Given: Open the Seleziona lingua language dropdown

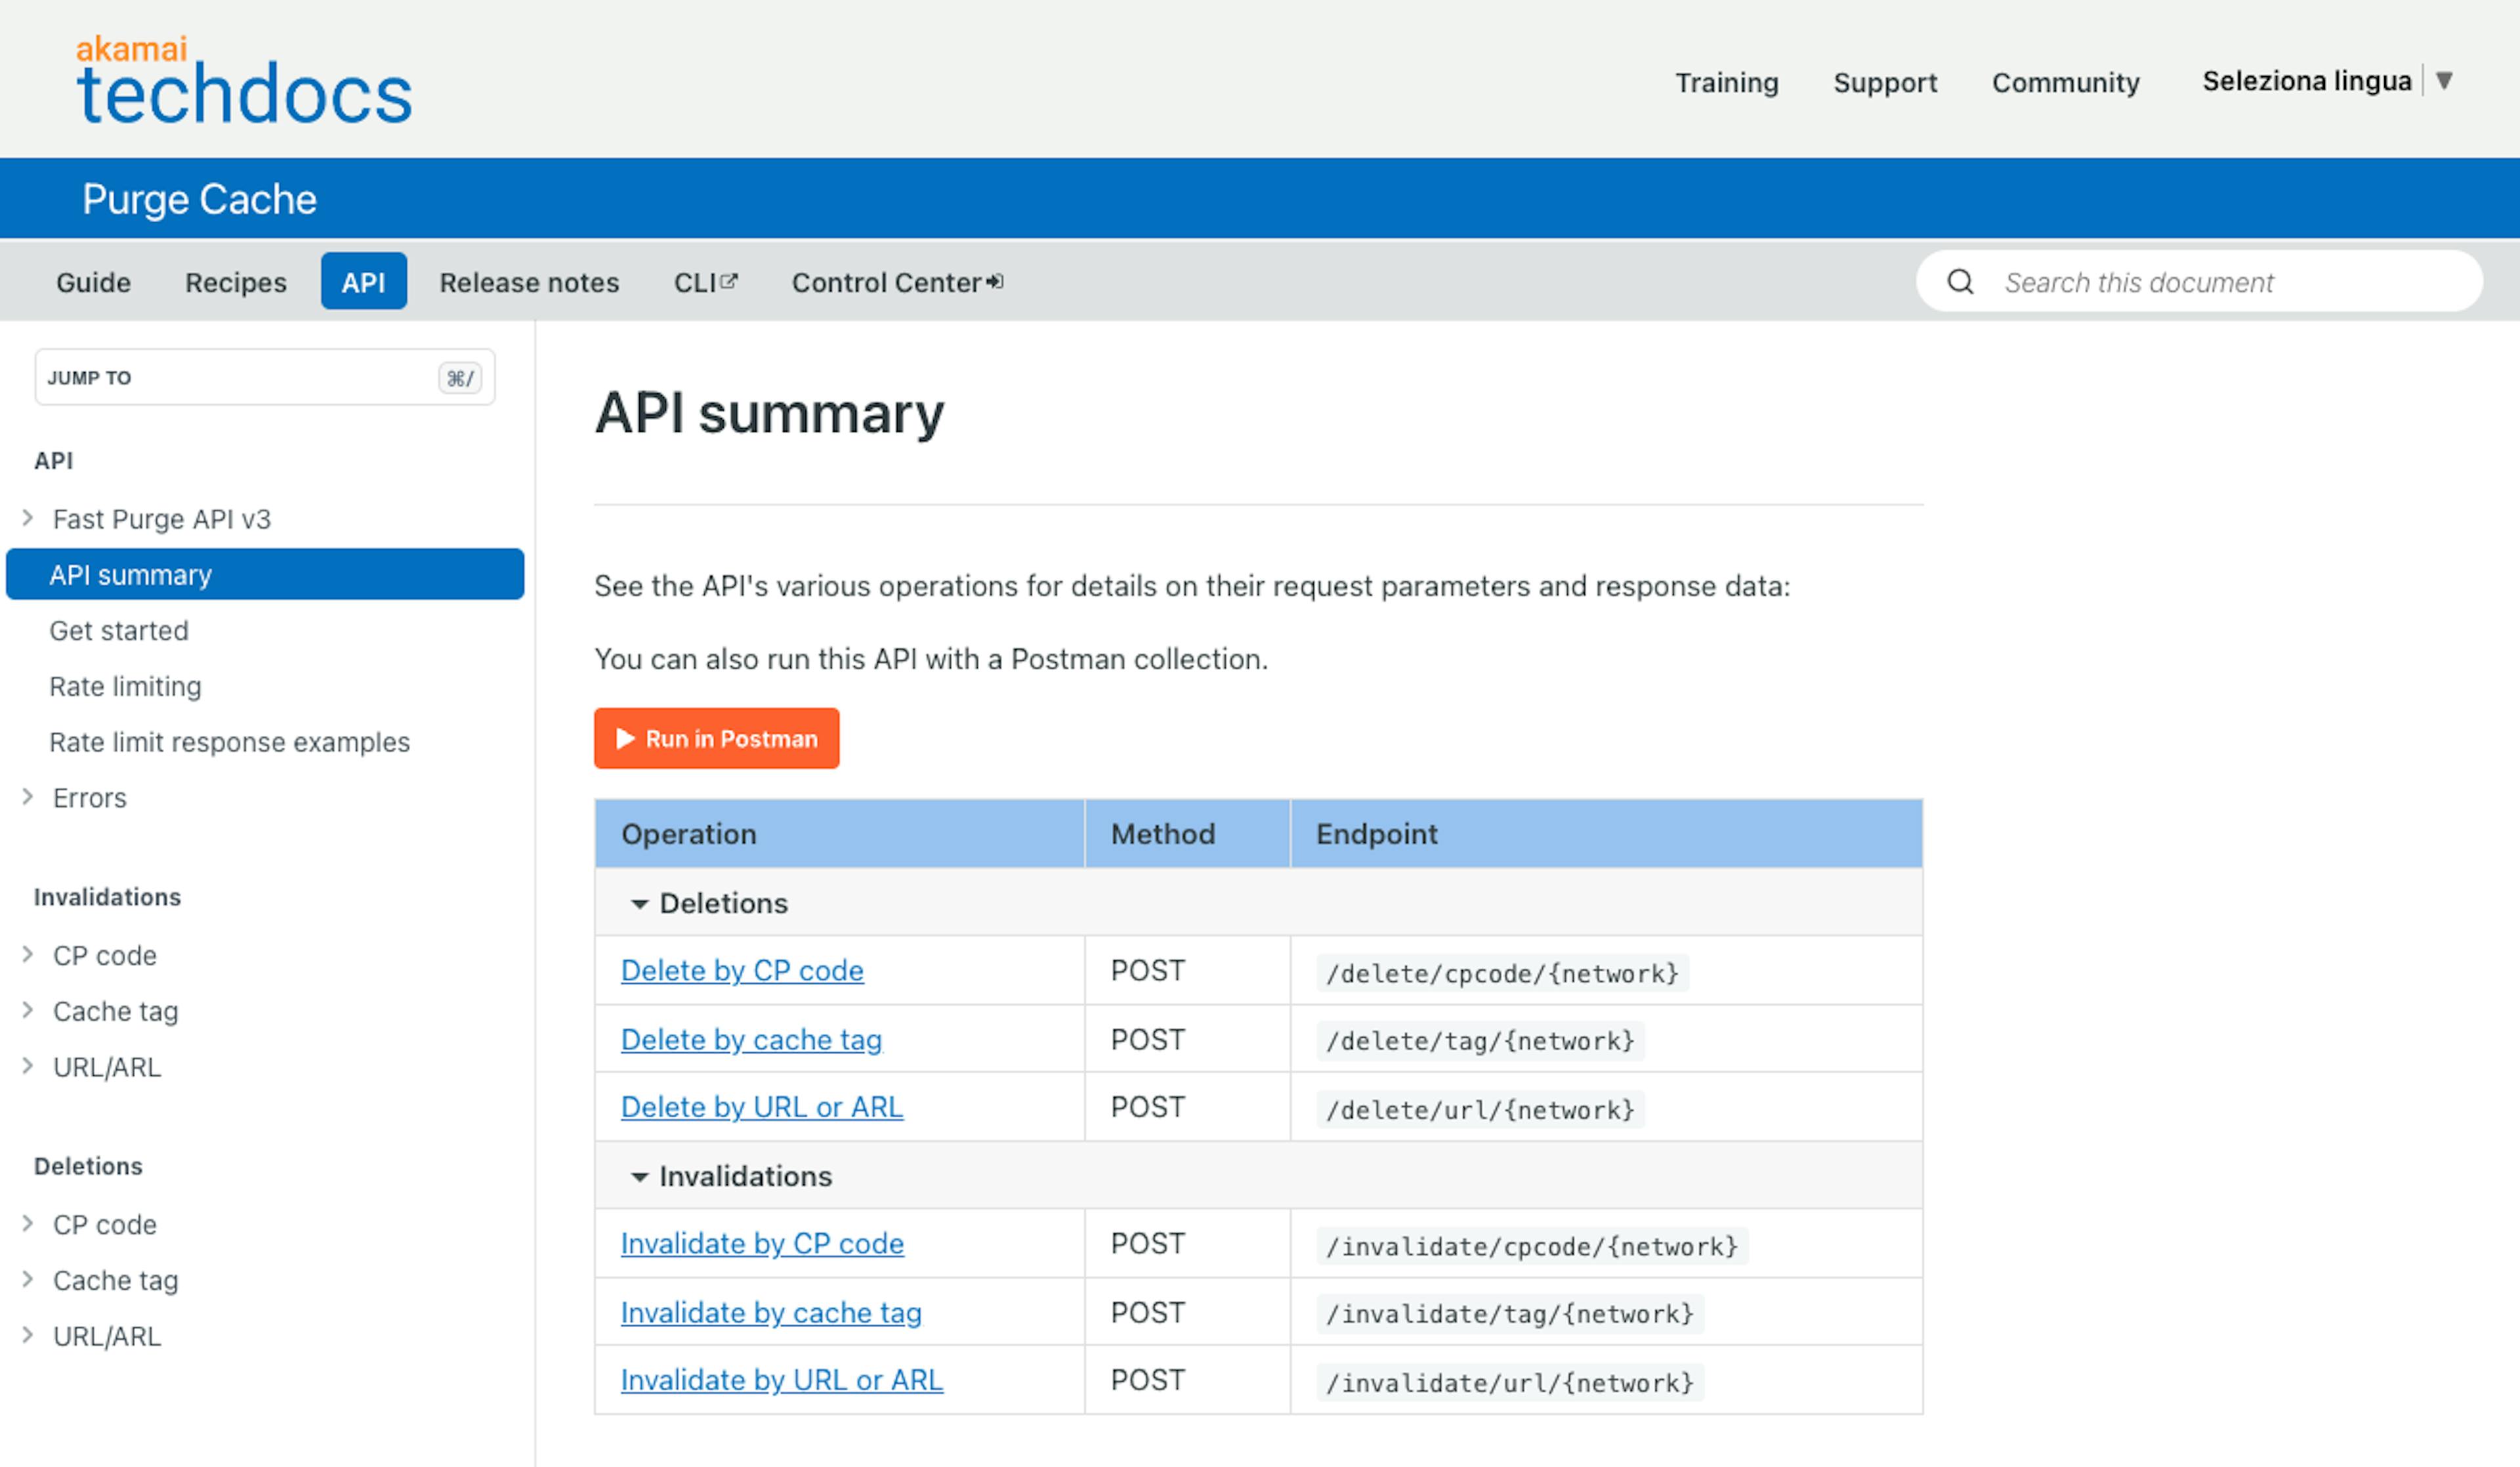Looking at the screenshot, I should tap(2327, 80).
